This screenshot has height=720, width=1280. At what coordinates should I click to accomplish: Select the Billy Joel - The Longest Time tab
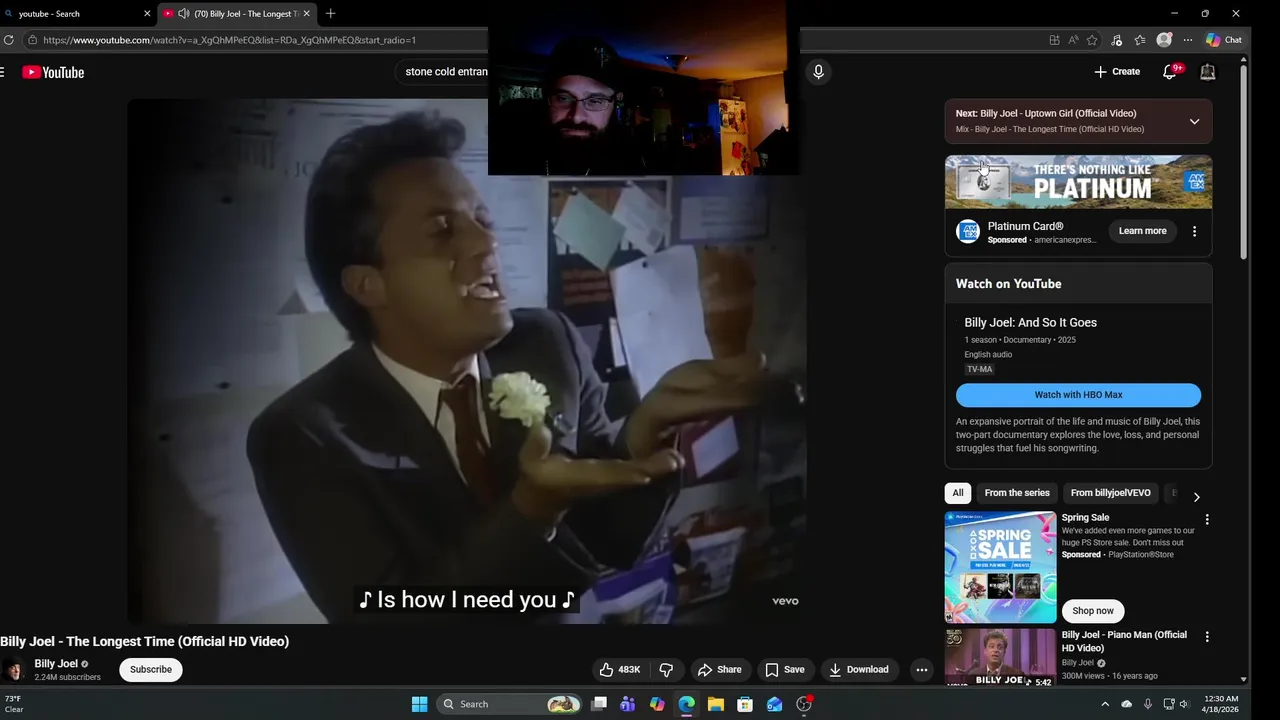coord(238,13)
